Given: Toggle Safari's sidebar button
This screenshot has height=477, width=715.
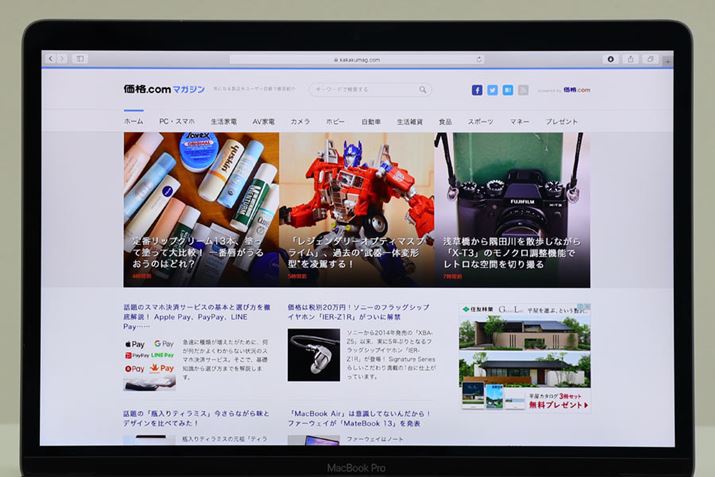Looking at the screenshot, I should pos(80,59).
